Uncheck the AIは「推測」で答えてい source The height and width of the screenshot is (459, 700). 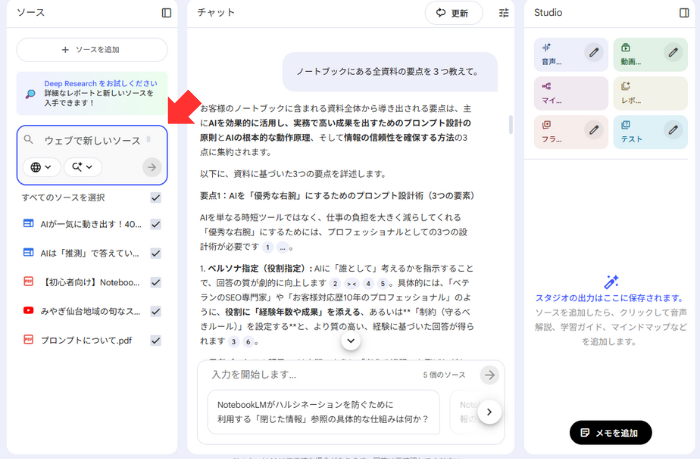155,253
